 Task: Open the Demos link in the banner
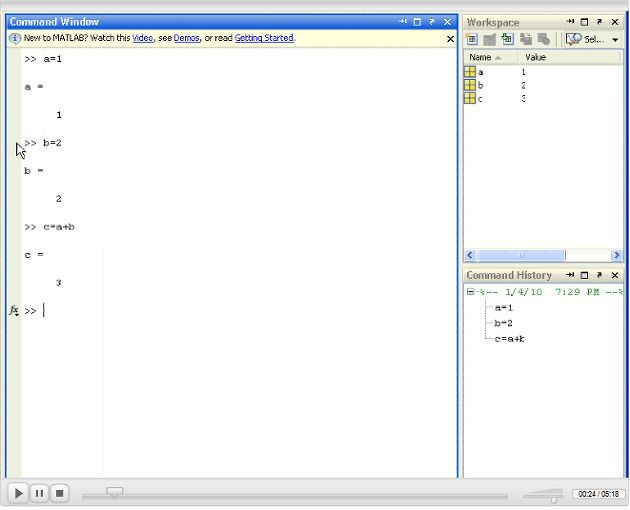(x=186, y=38)
